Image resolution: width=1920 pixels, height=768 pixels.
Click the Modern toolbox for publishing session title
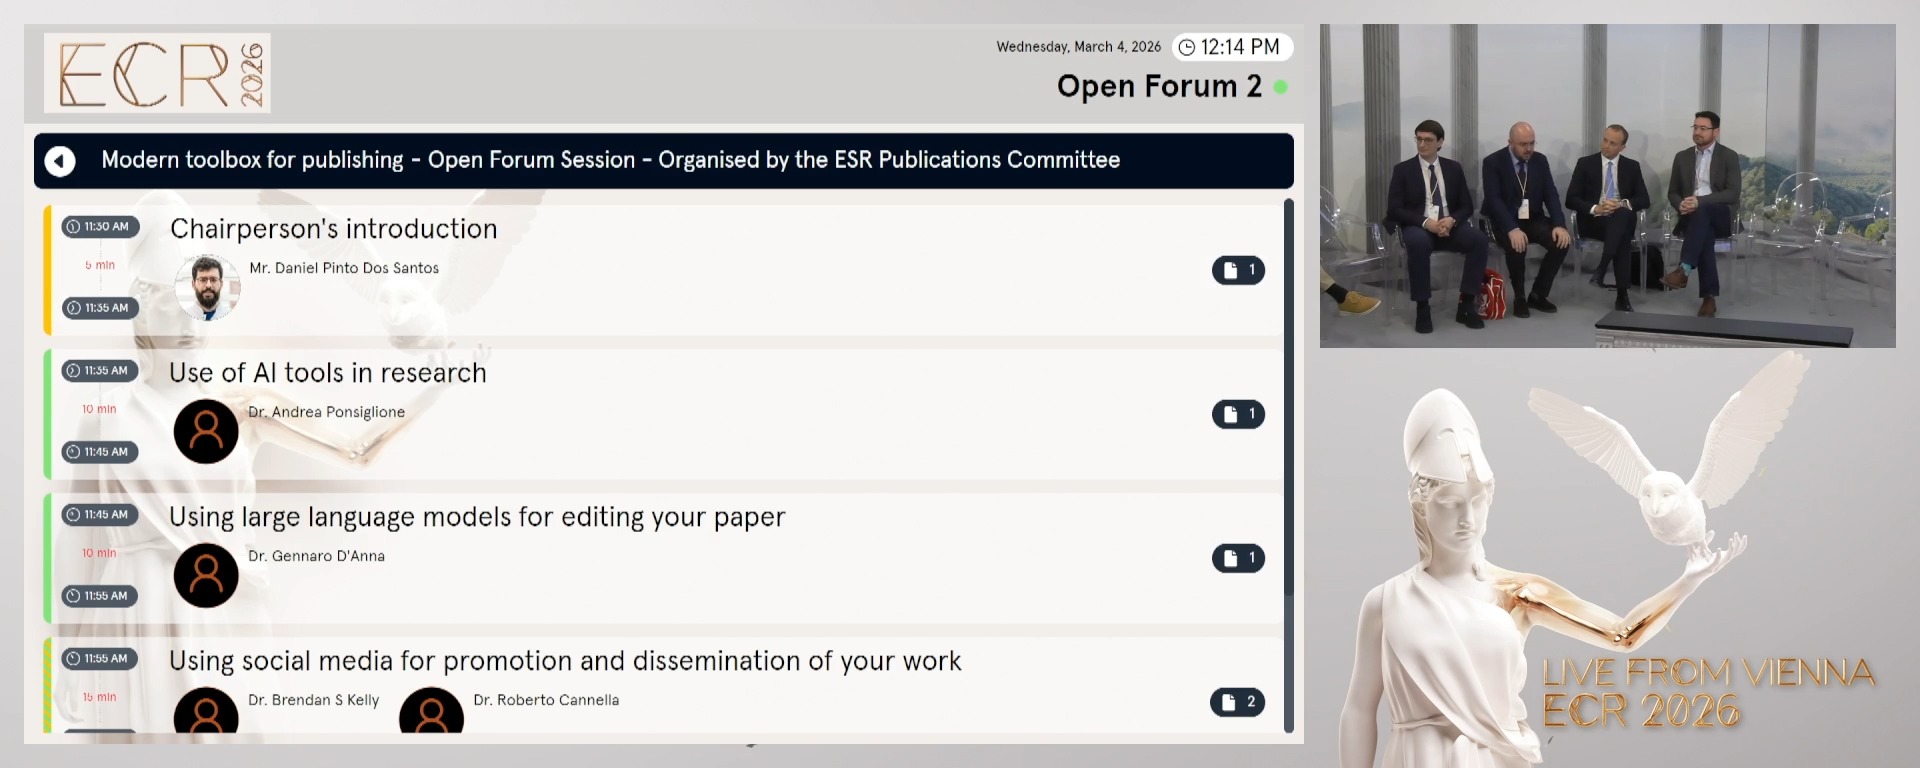point(611,160)
